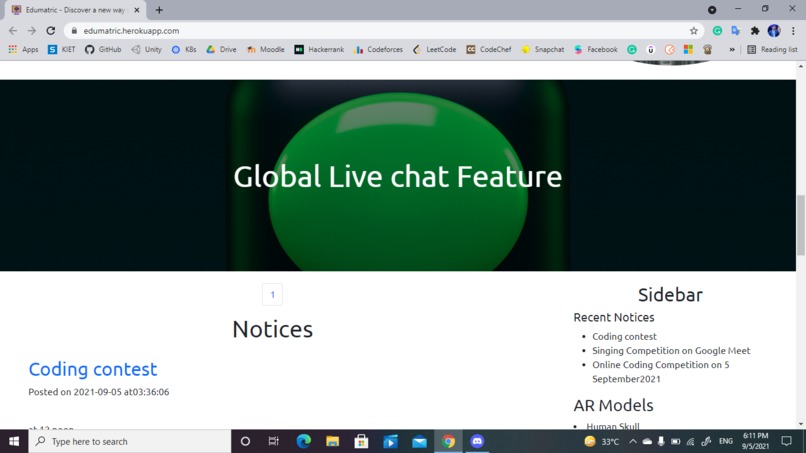Open Microsoft Store from the taskbar
The image size is (806, 453).
click(x=361, y=441)
